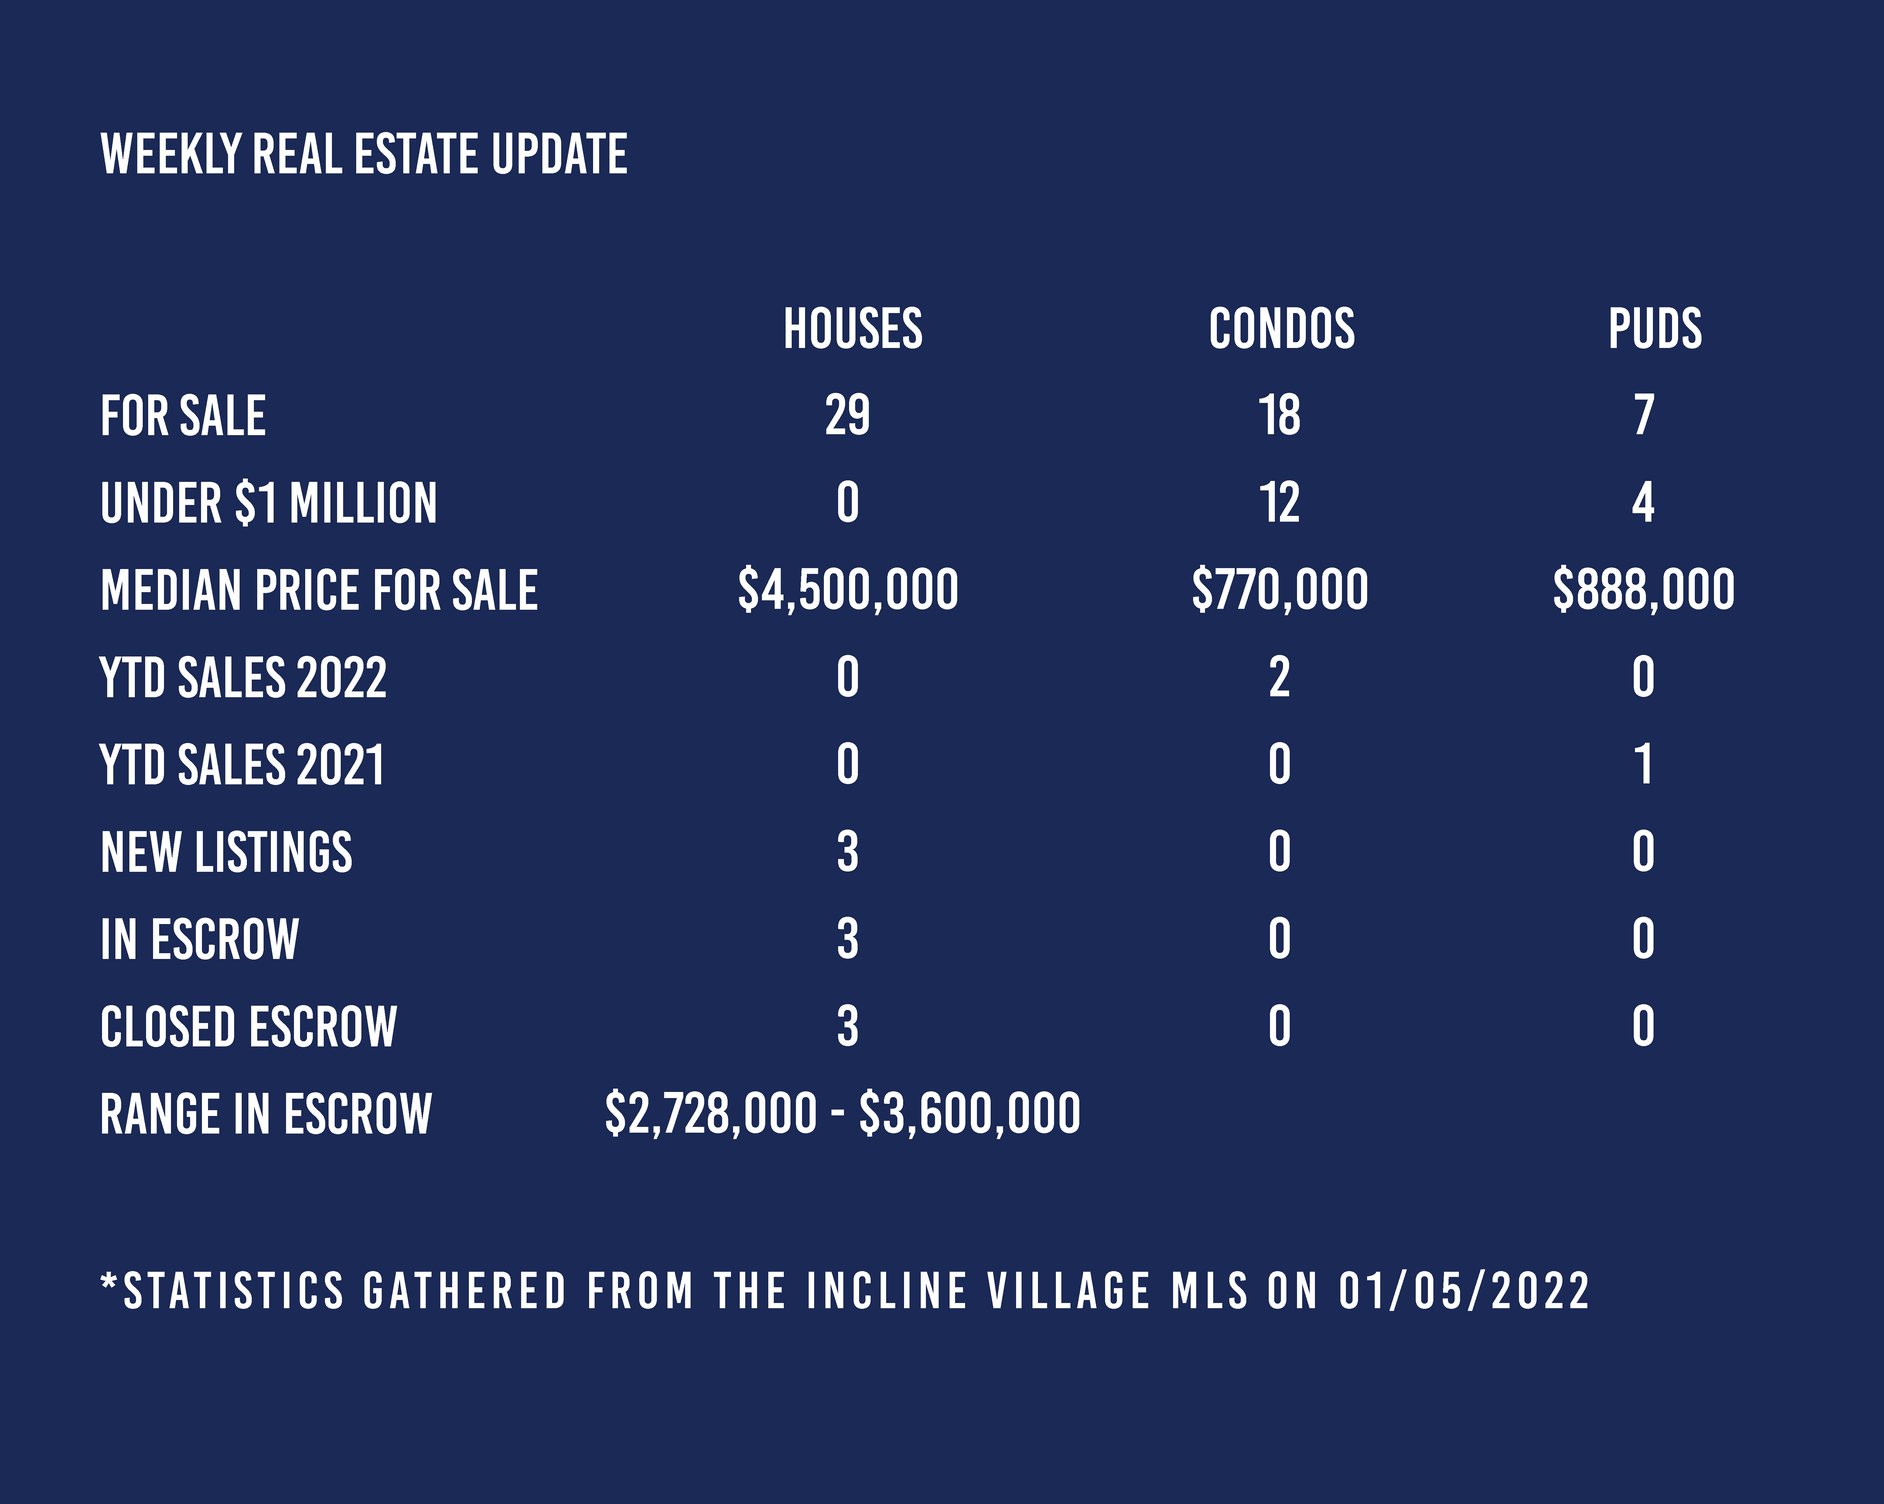The image size is (1884, 1504).
Task: Select the condos median price $770,000
Action: click(1279, 590)
